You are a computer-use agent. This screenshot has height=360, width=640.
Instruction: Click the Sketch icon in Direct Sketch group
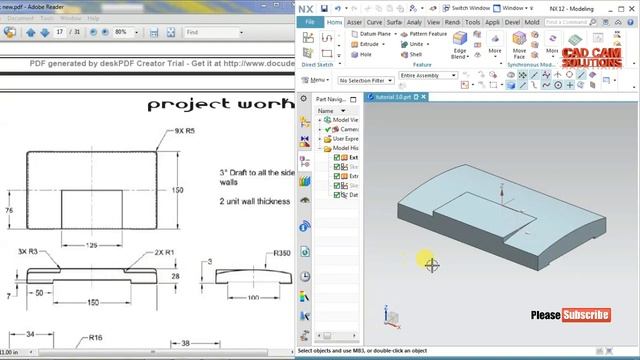tap(308, 38)
